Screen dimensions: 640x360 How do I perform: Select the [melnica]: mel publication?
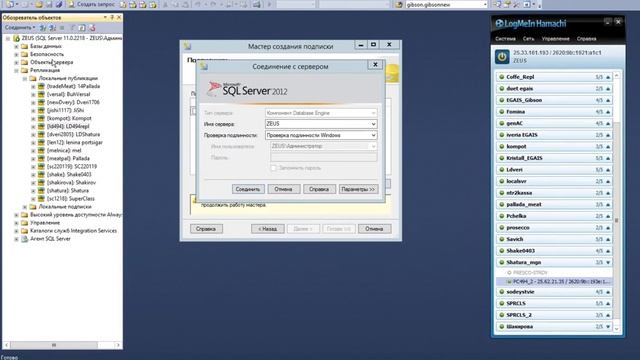64,151
